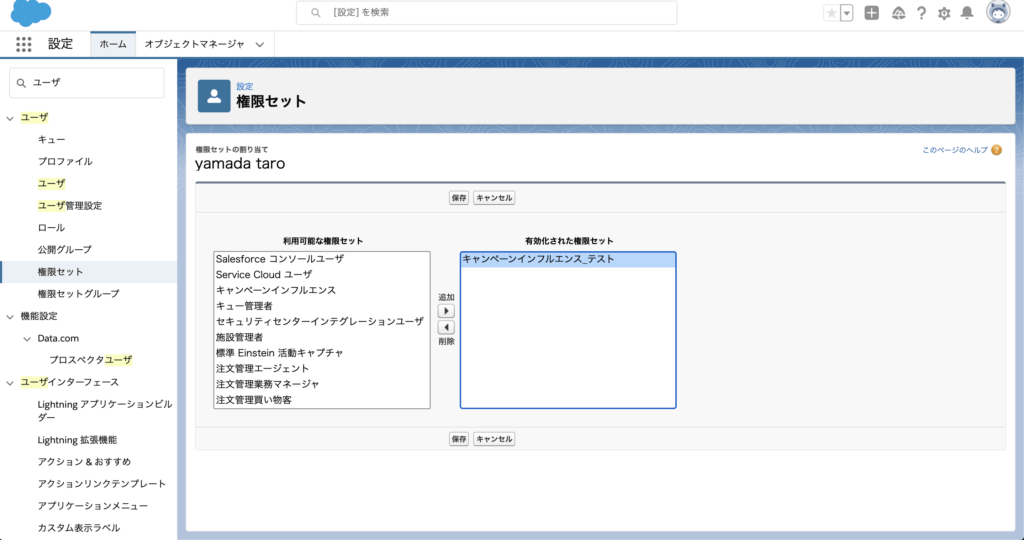Click the quick find box containing ユーザ
The height and width of the screenshot is (540, 1024).
pos(87,83)
